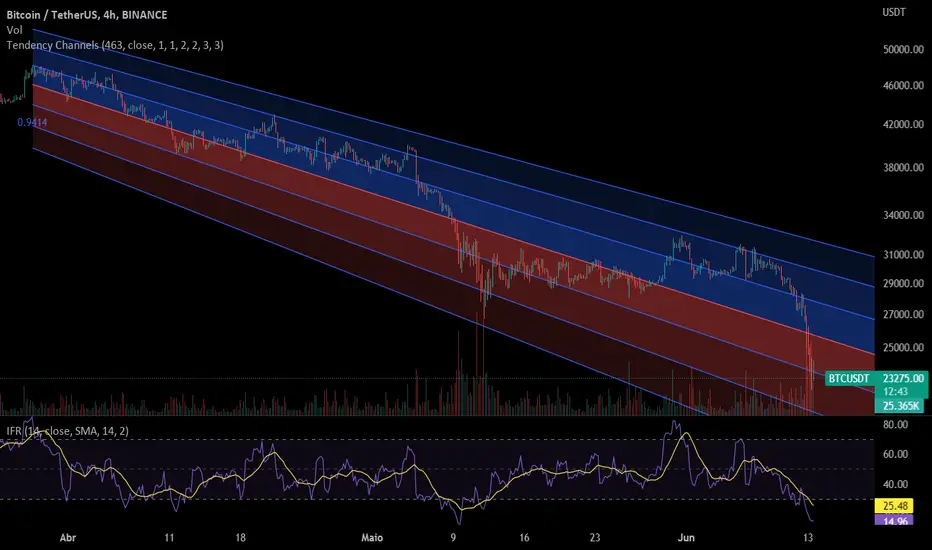Click the Maio date on time axis
This screenshot has height=550, width=932.
(372, 538)
